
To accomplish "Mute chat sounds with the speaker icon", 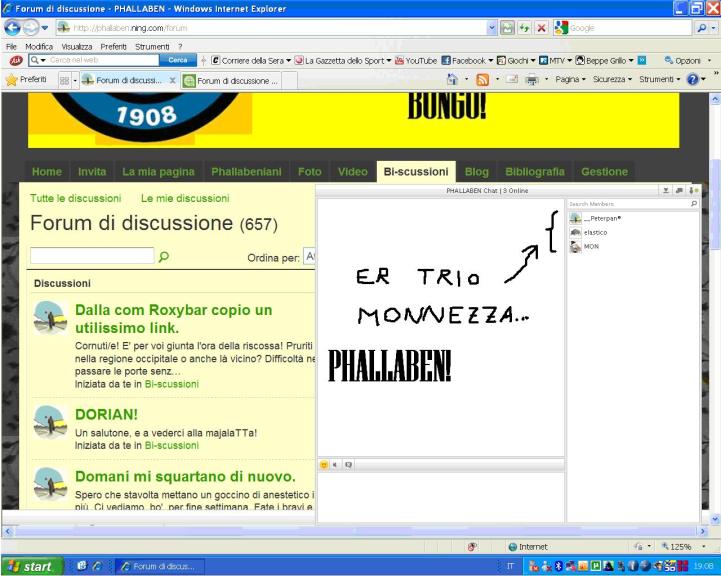I will pos(335,465).
